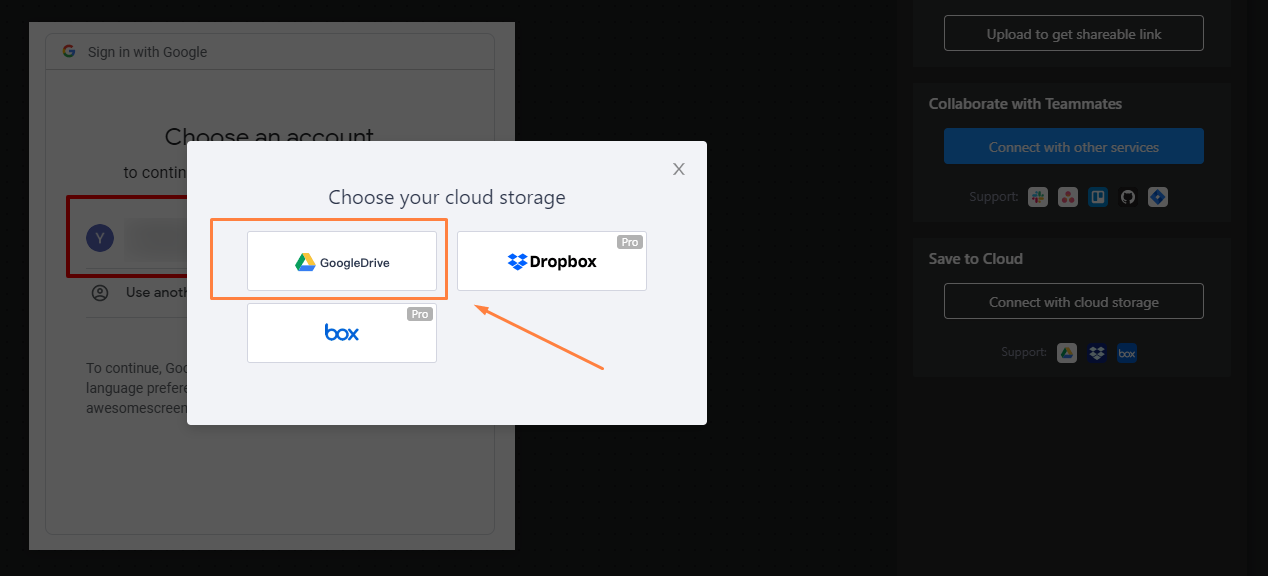Click the Google Drive icon under Save to Cloud
The height and width of the screenshot is (576, 1268).
(x=1067, y=353)
